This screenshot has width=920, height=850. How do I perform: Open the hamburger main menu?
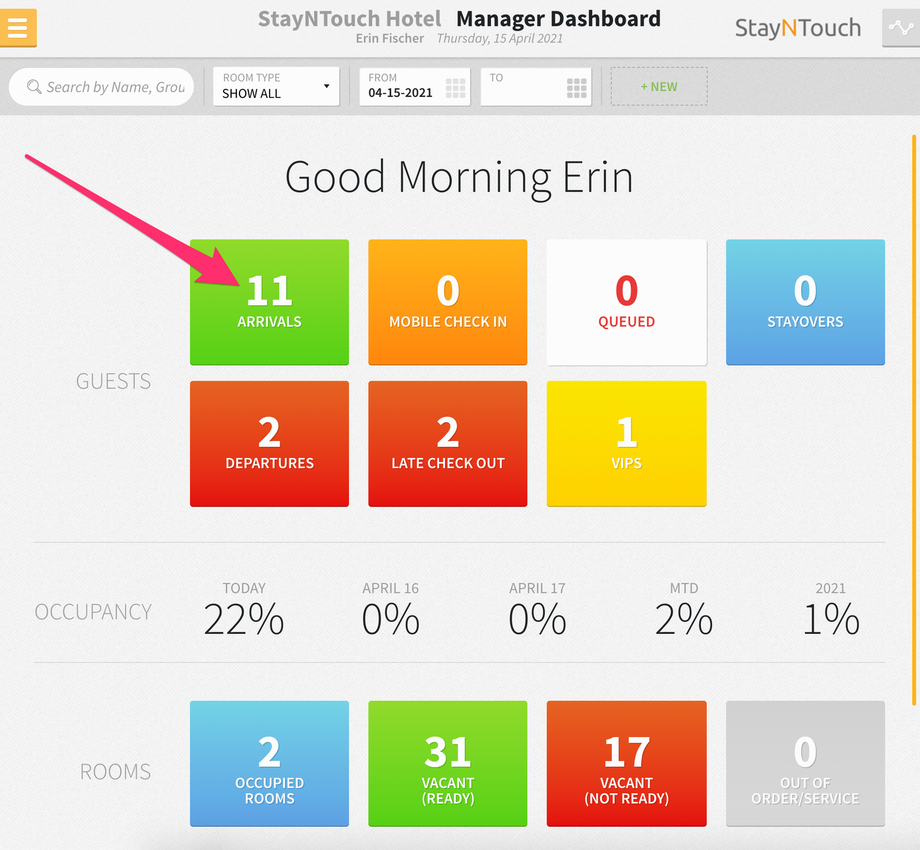[18, 28]
